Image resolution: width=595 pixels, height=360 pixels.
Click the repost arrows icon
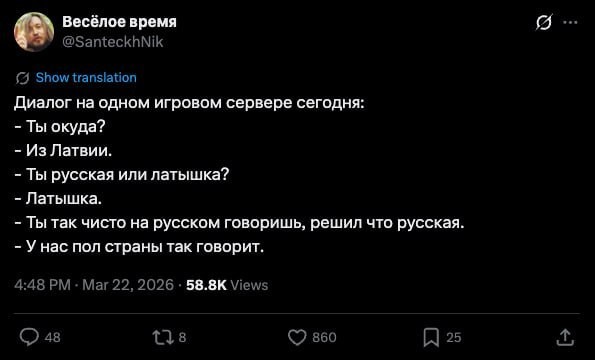coord(163,337)
